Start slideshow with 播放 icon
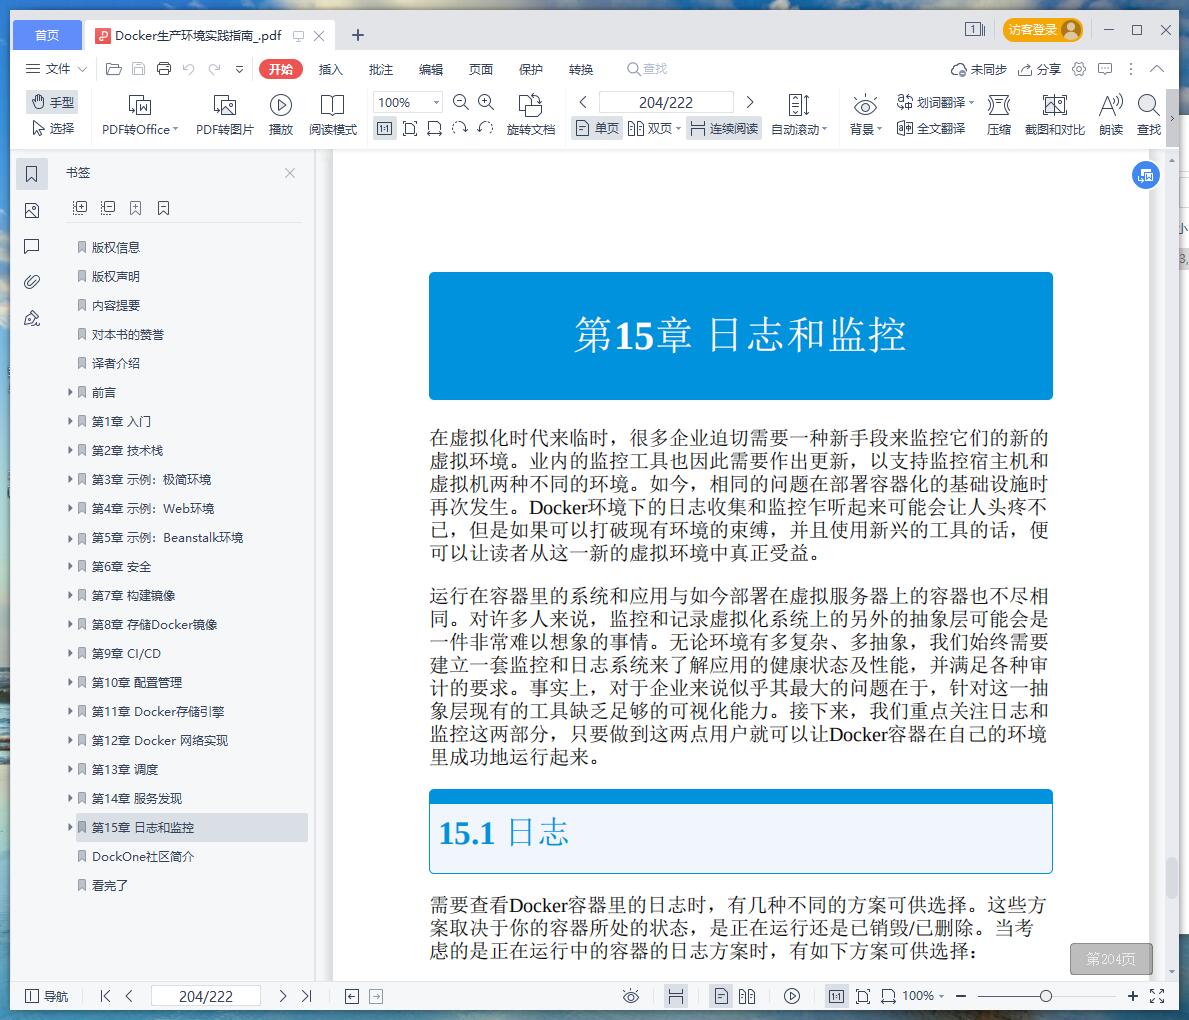 tap(281, 115)
